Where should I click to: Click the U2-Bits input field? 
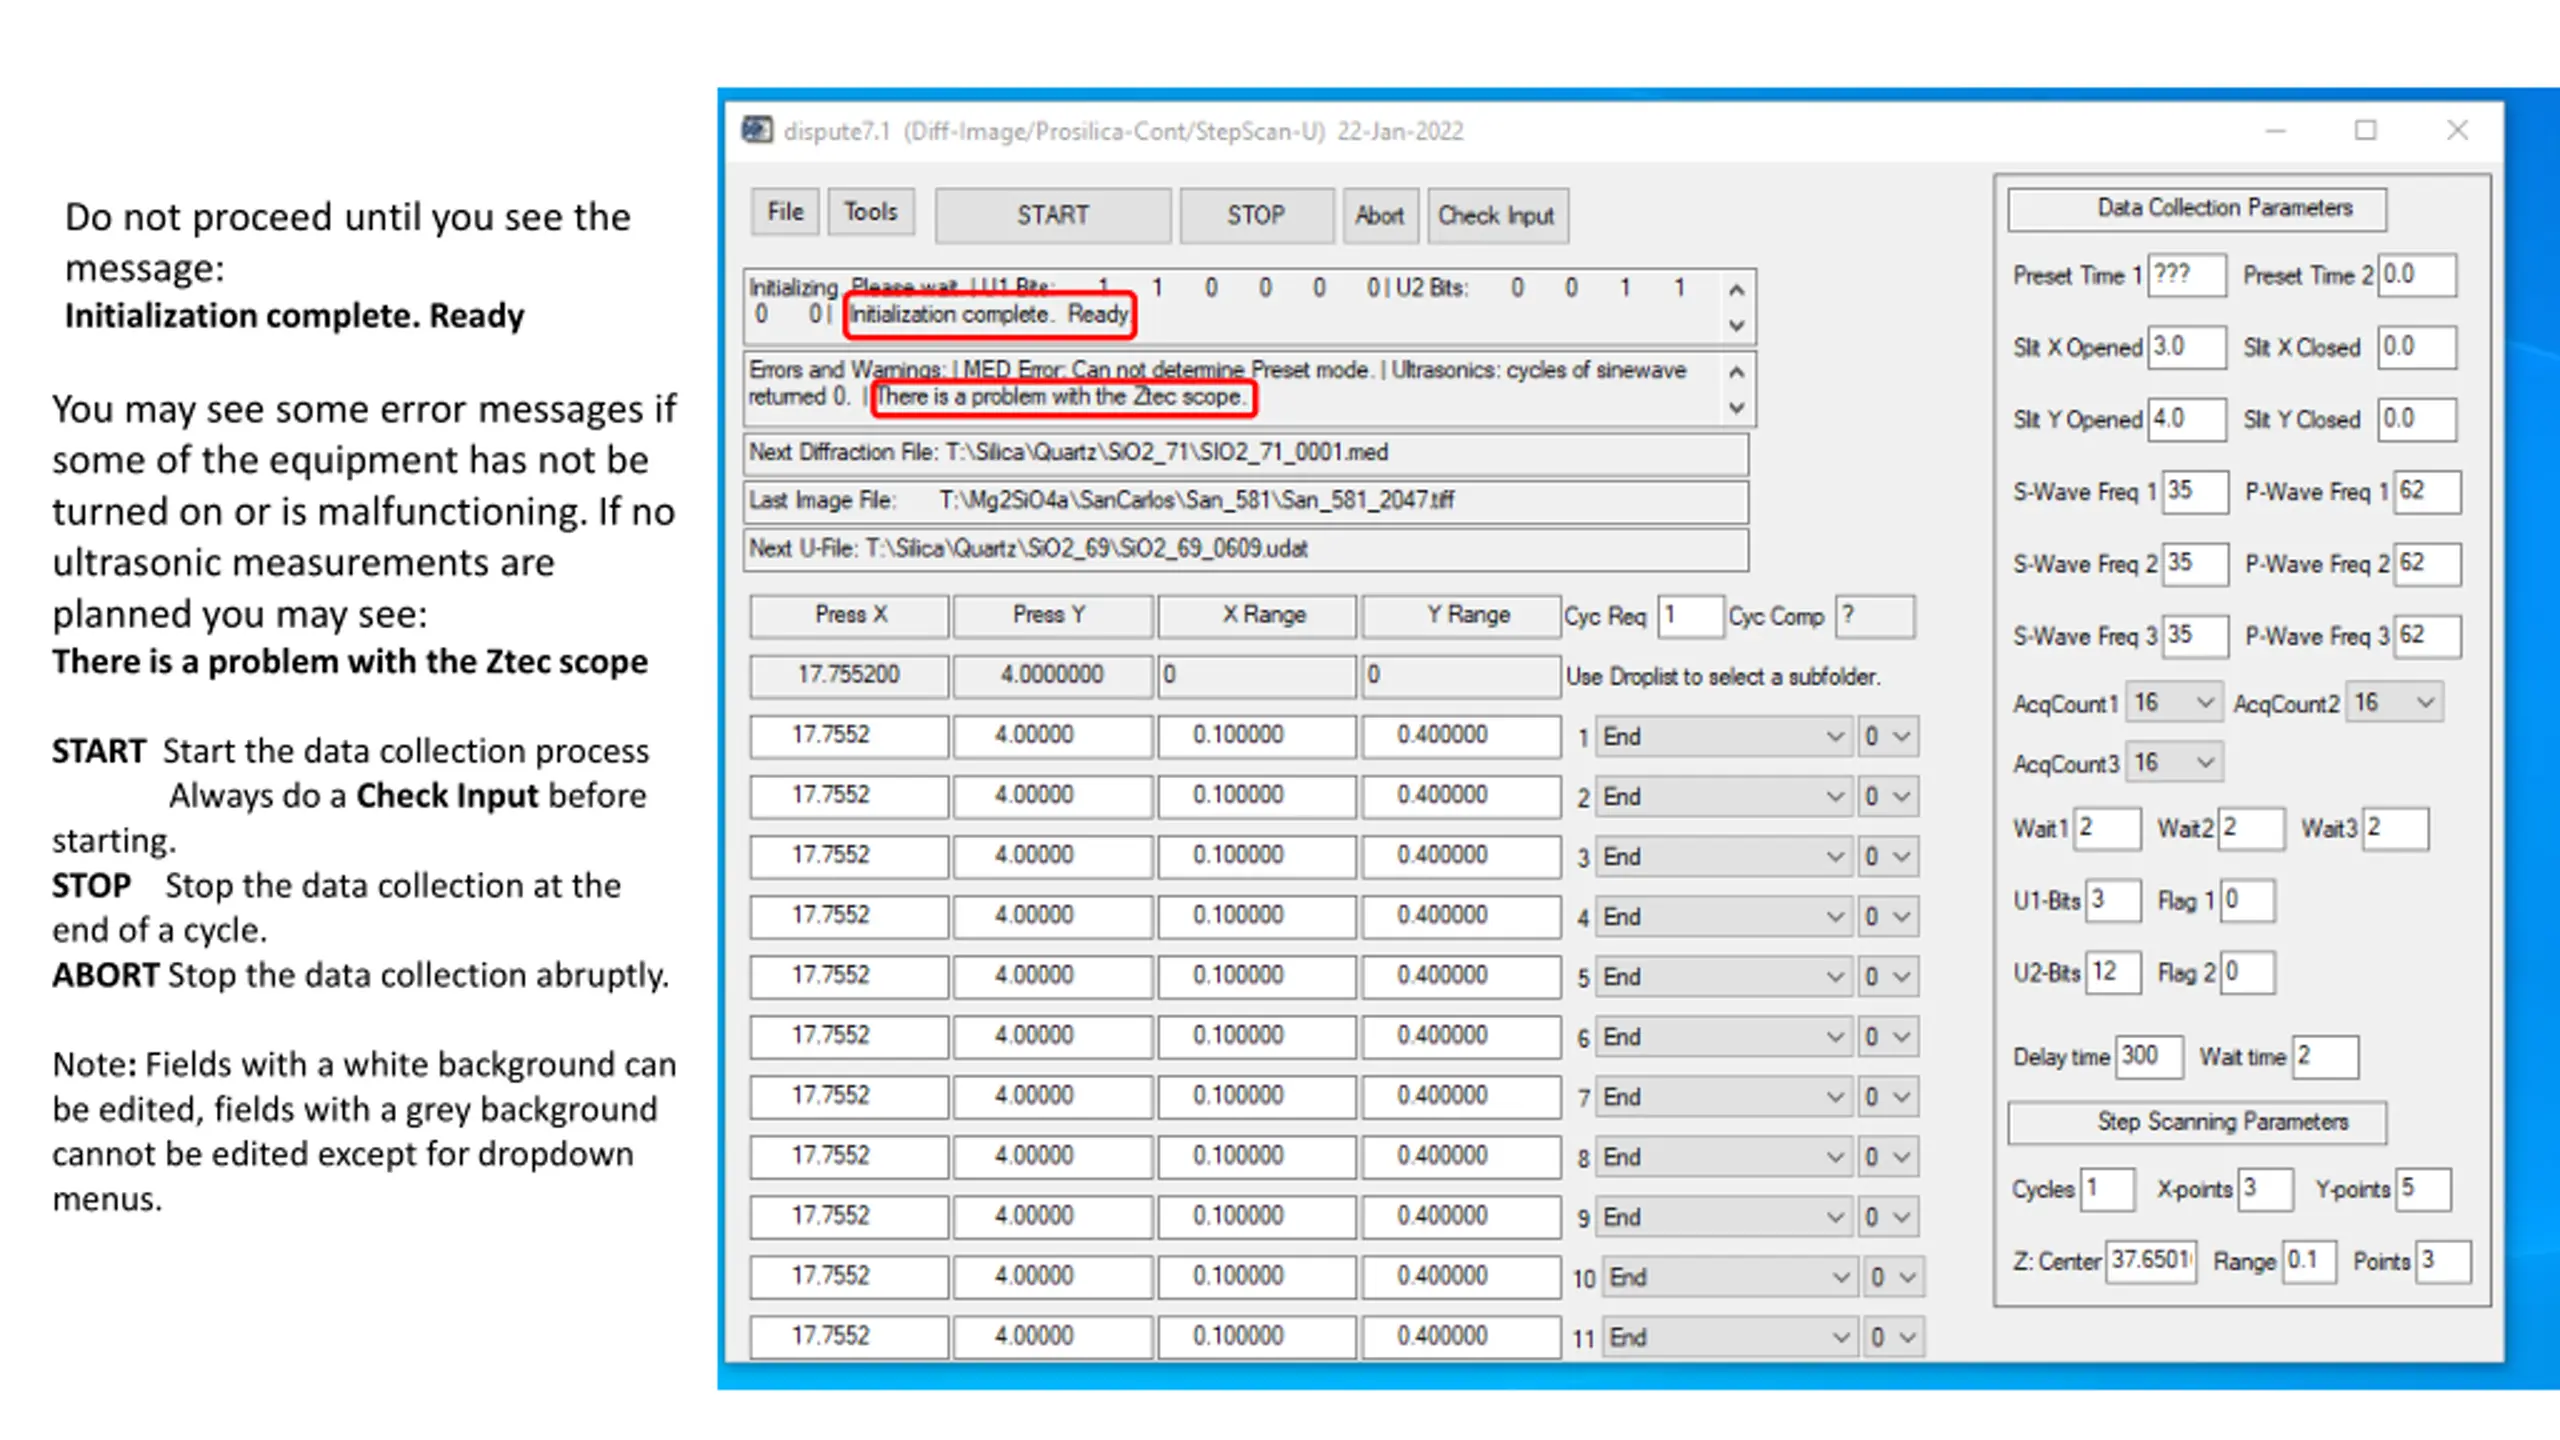pyautogui.click(x=2113, y=972)
